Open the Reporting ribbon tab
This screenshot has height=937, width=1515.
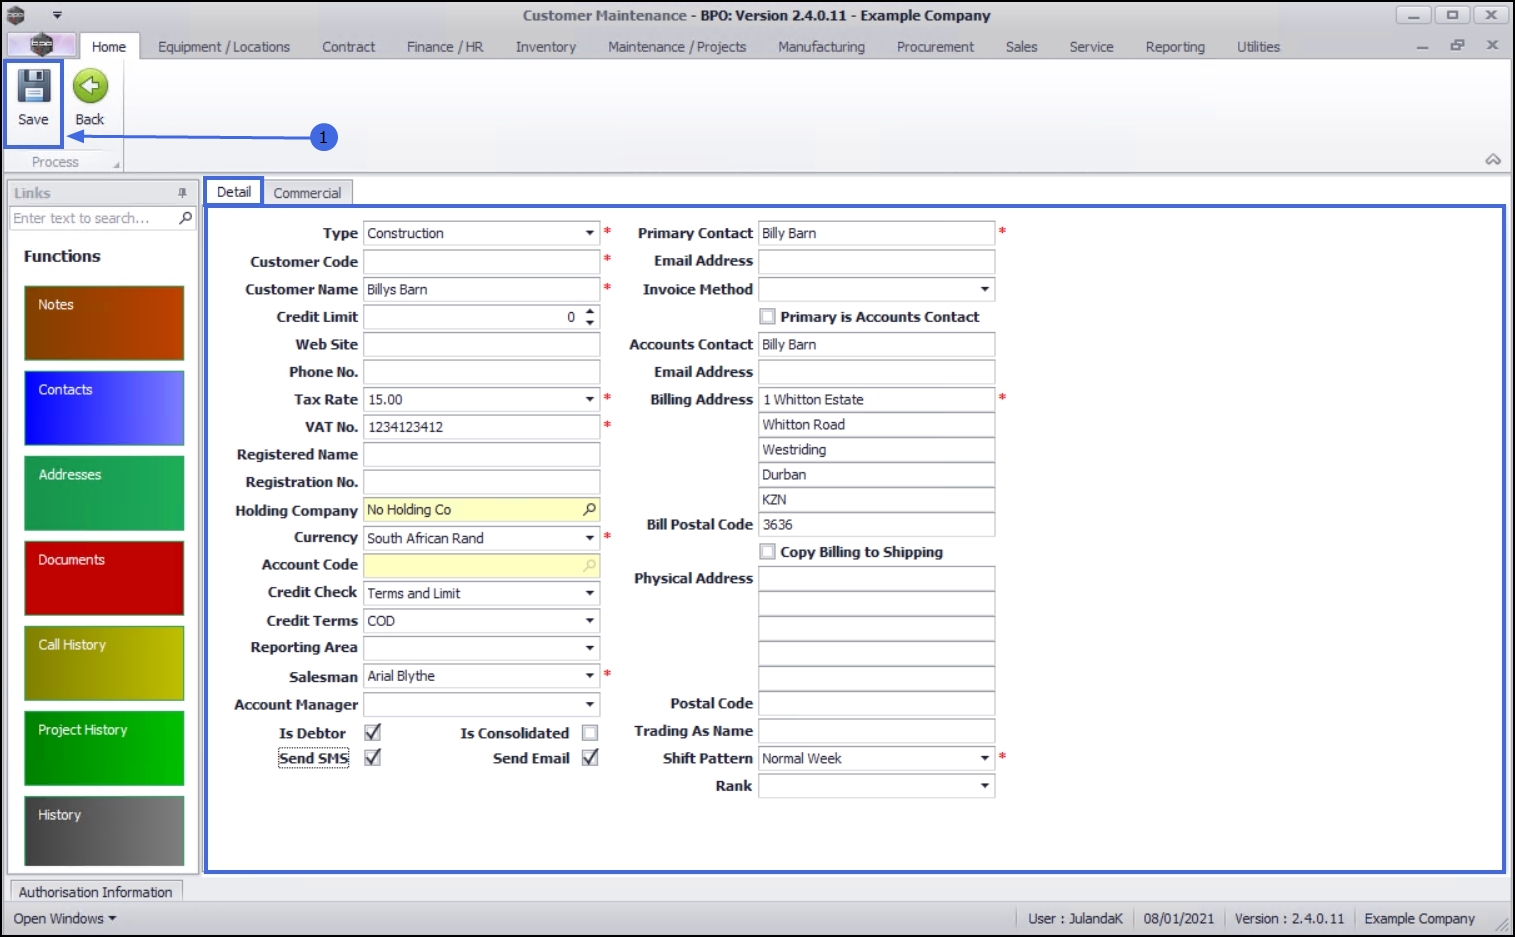(x=1175, y=47)
